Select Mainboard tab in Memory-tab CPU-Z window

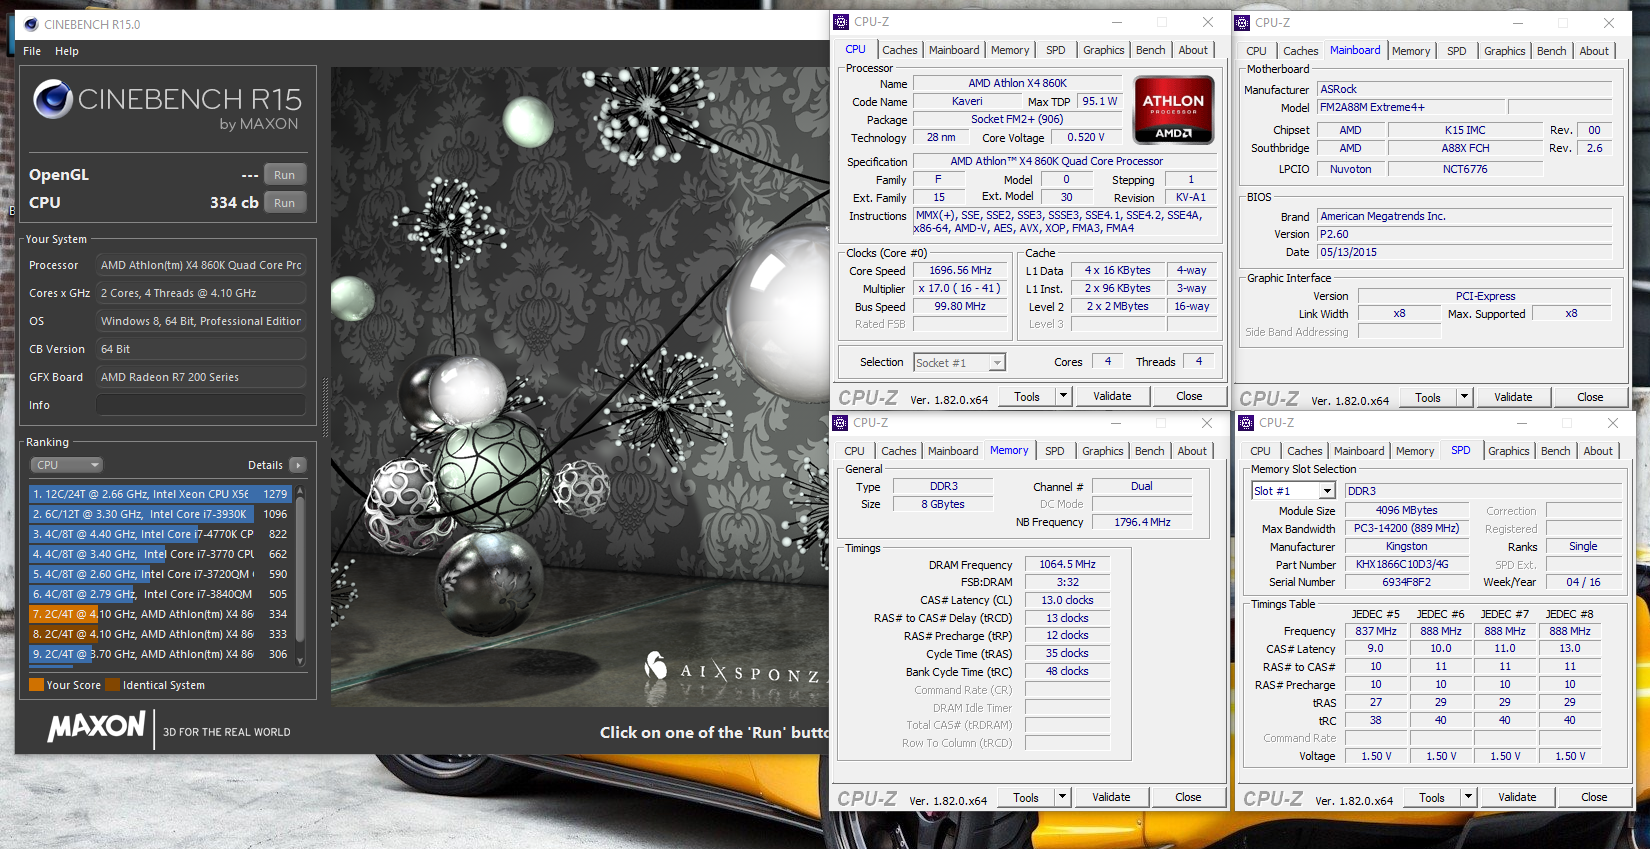pos(953,451)
